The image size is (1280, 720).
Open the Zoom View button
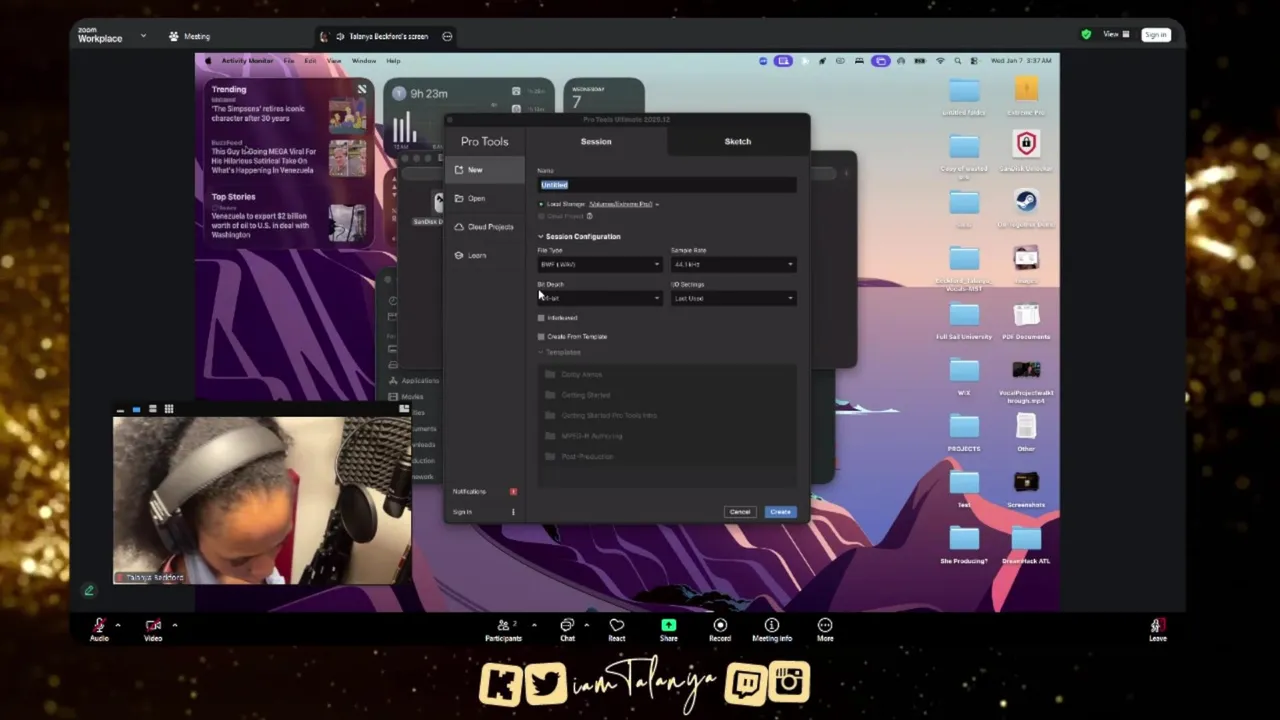pos(1116,35)
